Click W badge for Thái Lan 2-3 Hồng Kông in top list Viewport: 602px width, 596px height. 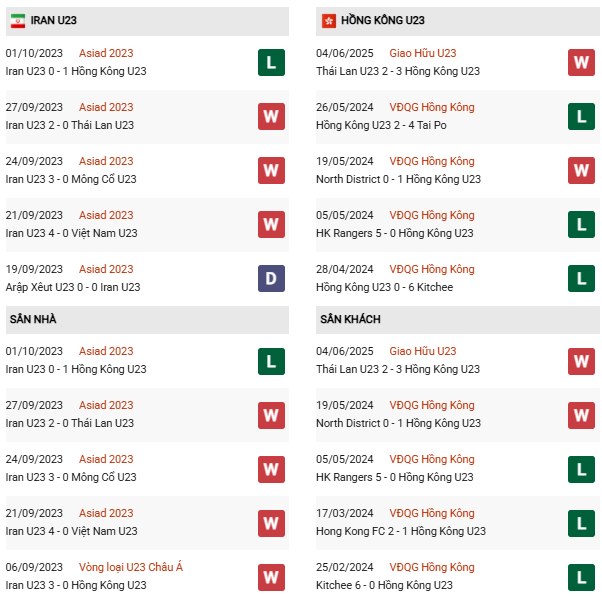click(581, 62)
